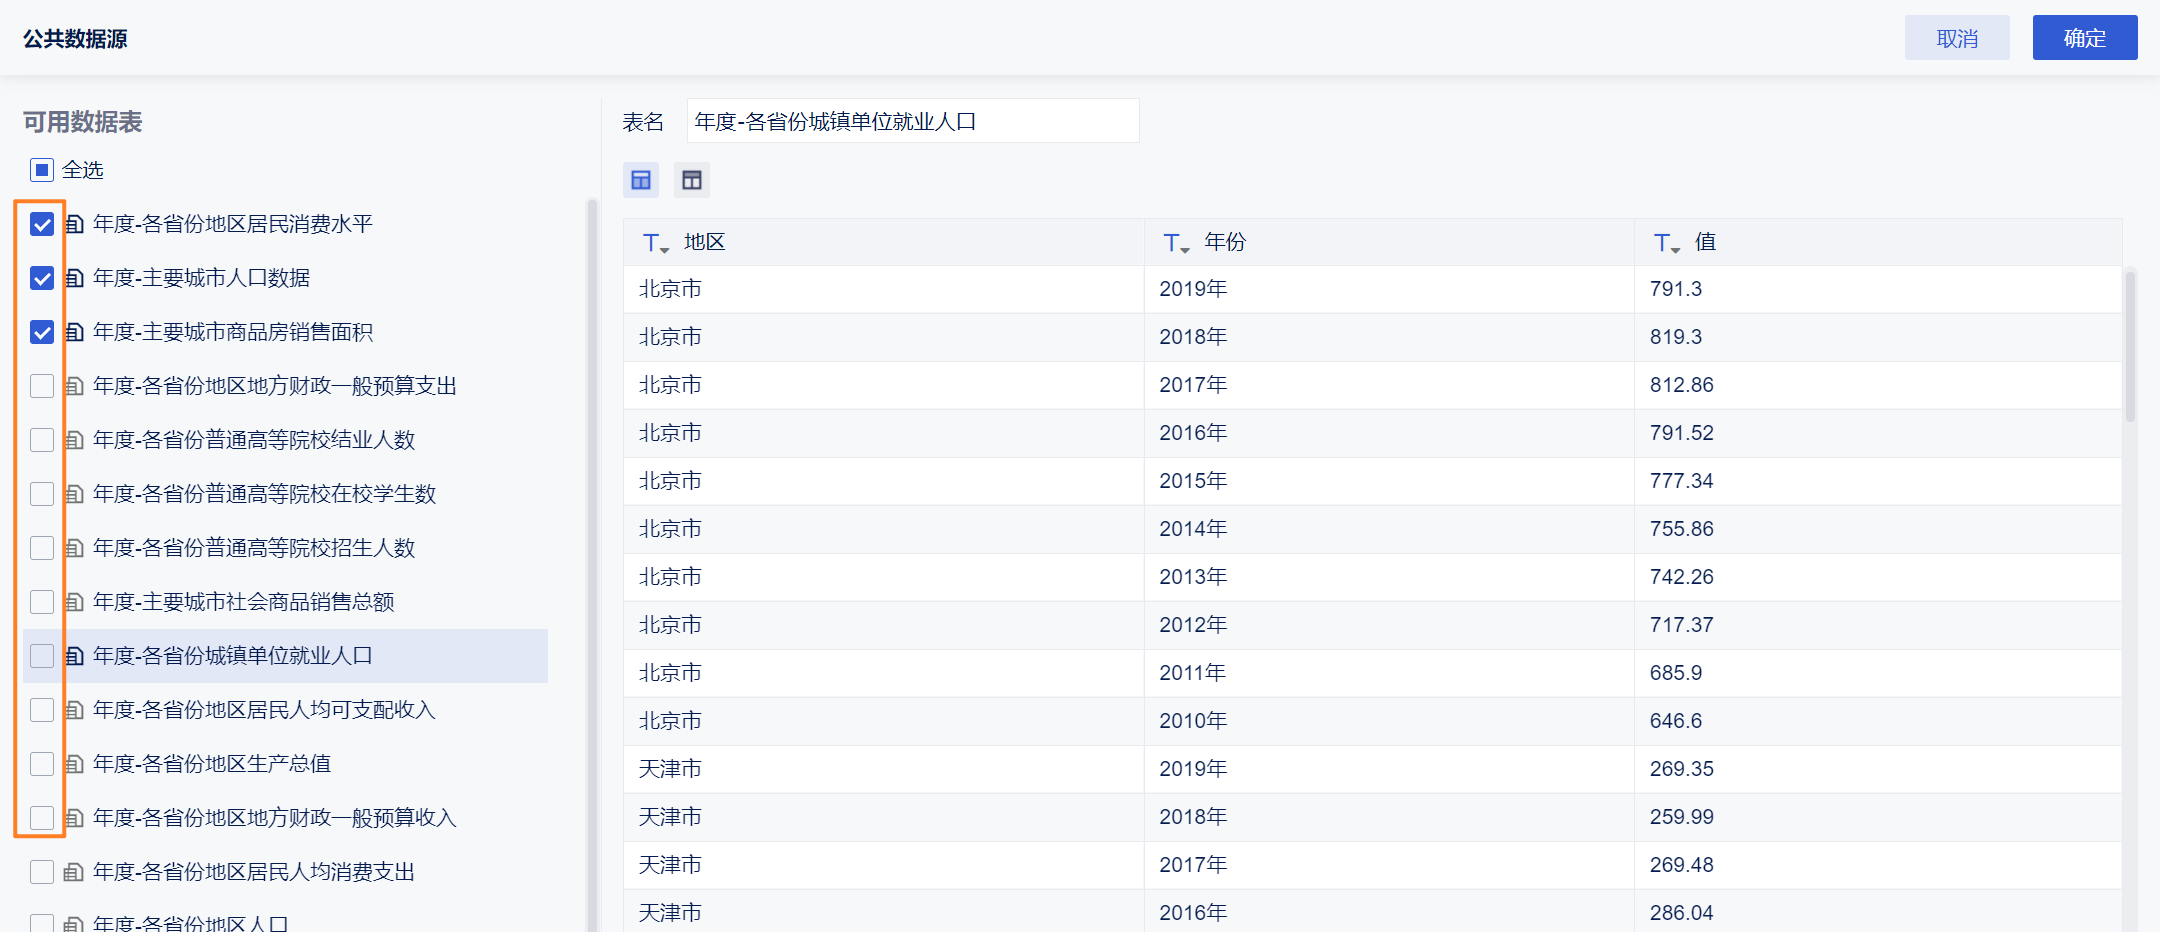Click table icon beside 年度-各省份普通高等院校结业人数
This screenshot has height=932, width=2160.
pyautogui.click(x=74, y=440)
